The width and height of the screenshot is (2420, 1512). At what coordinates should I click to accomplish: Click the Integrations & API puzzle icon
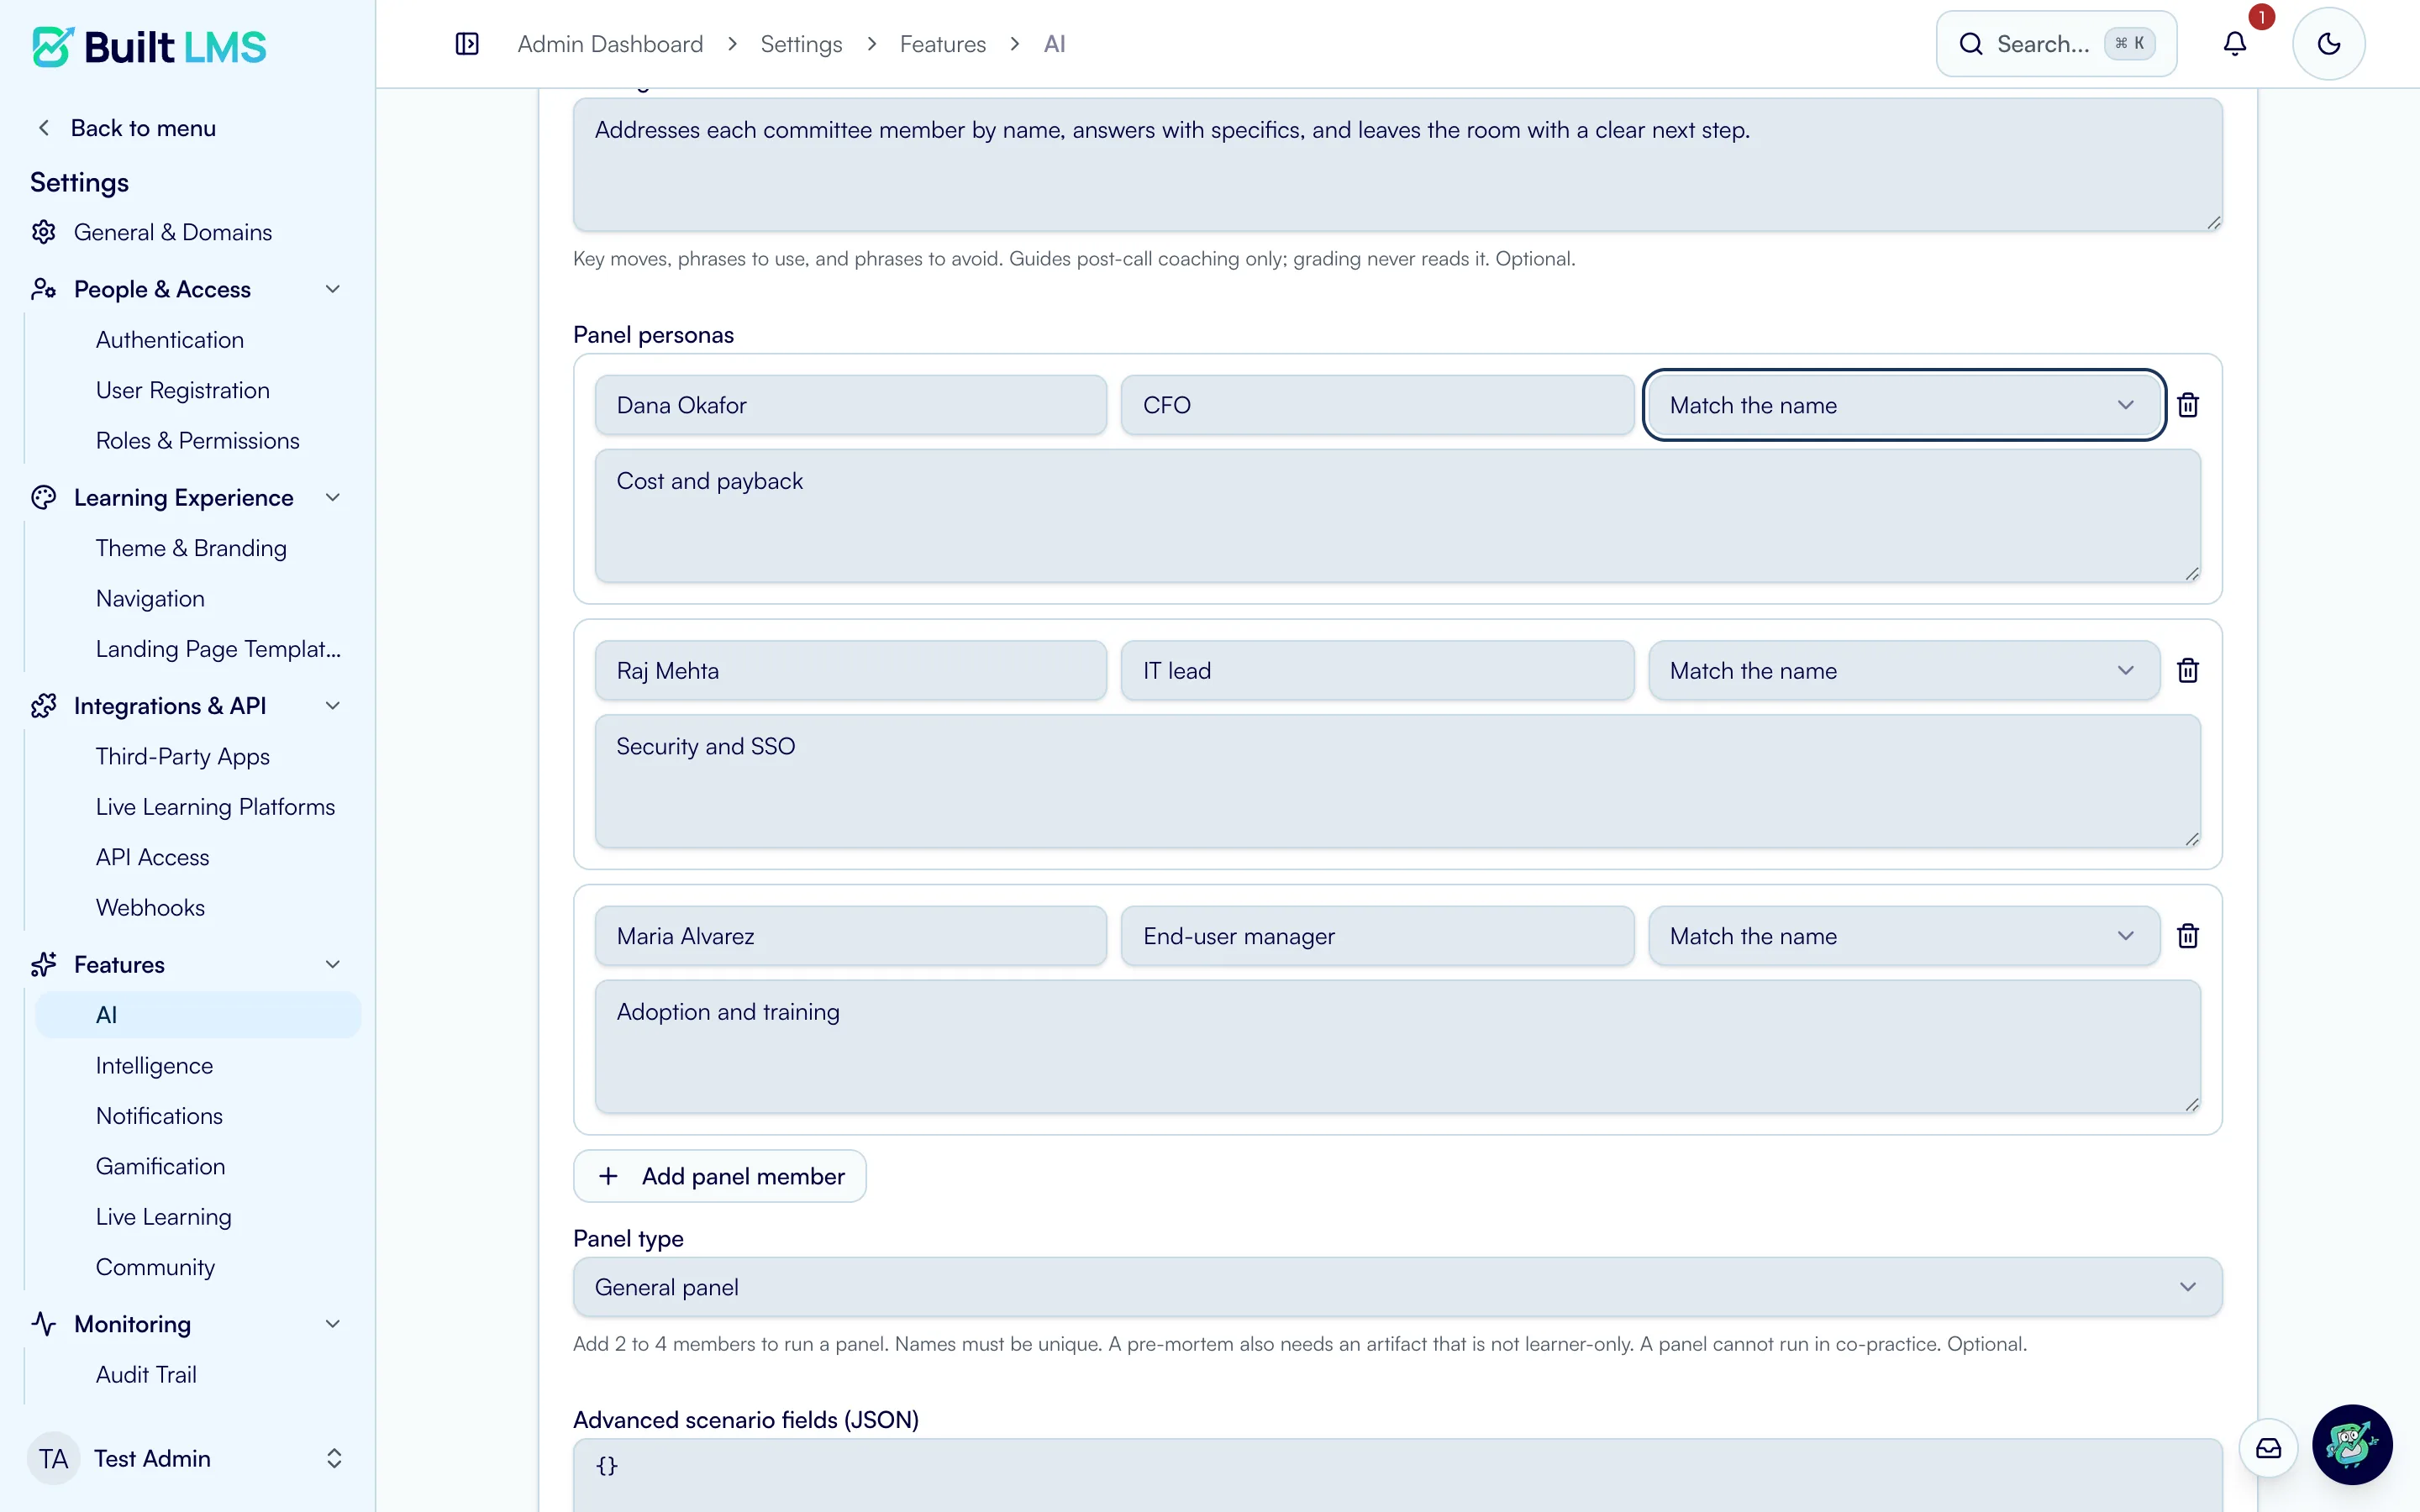click(43, 706)
